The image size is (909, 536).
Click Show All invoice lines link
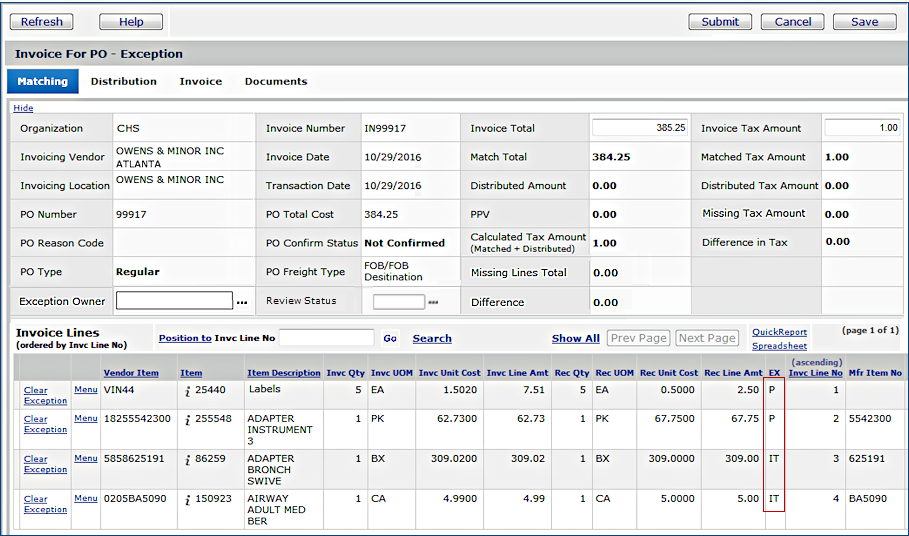(575, 338)
